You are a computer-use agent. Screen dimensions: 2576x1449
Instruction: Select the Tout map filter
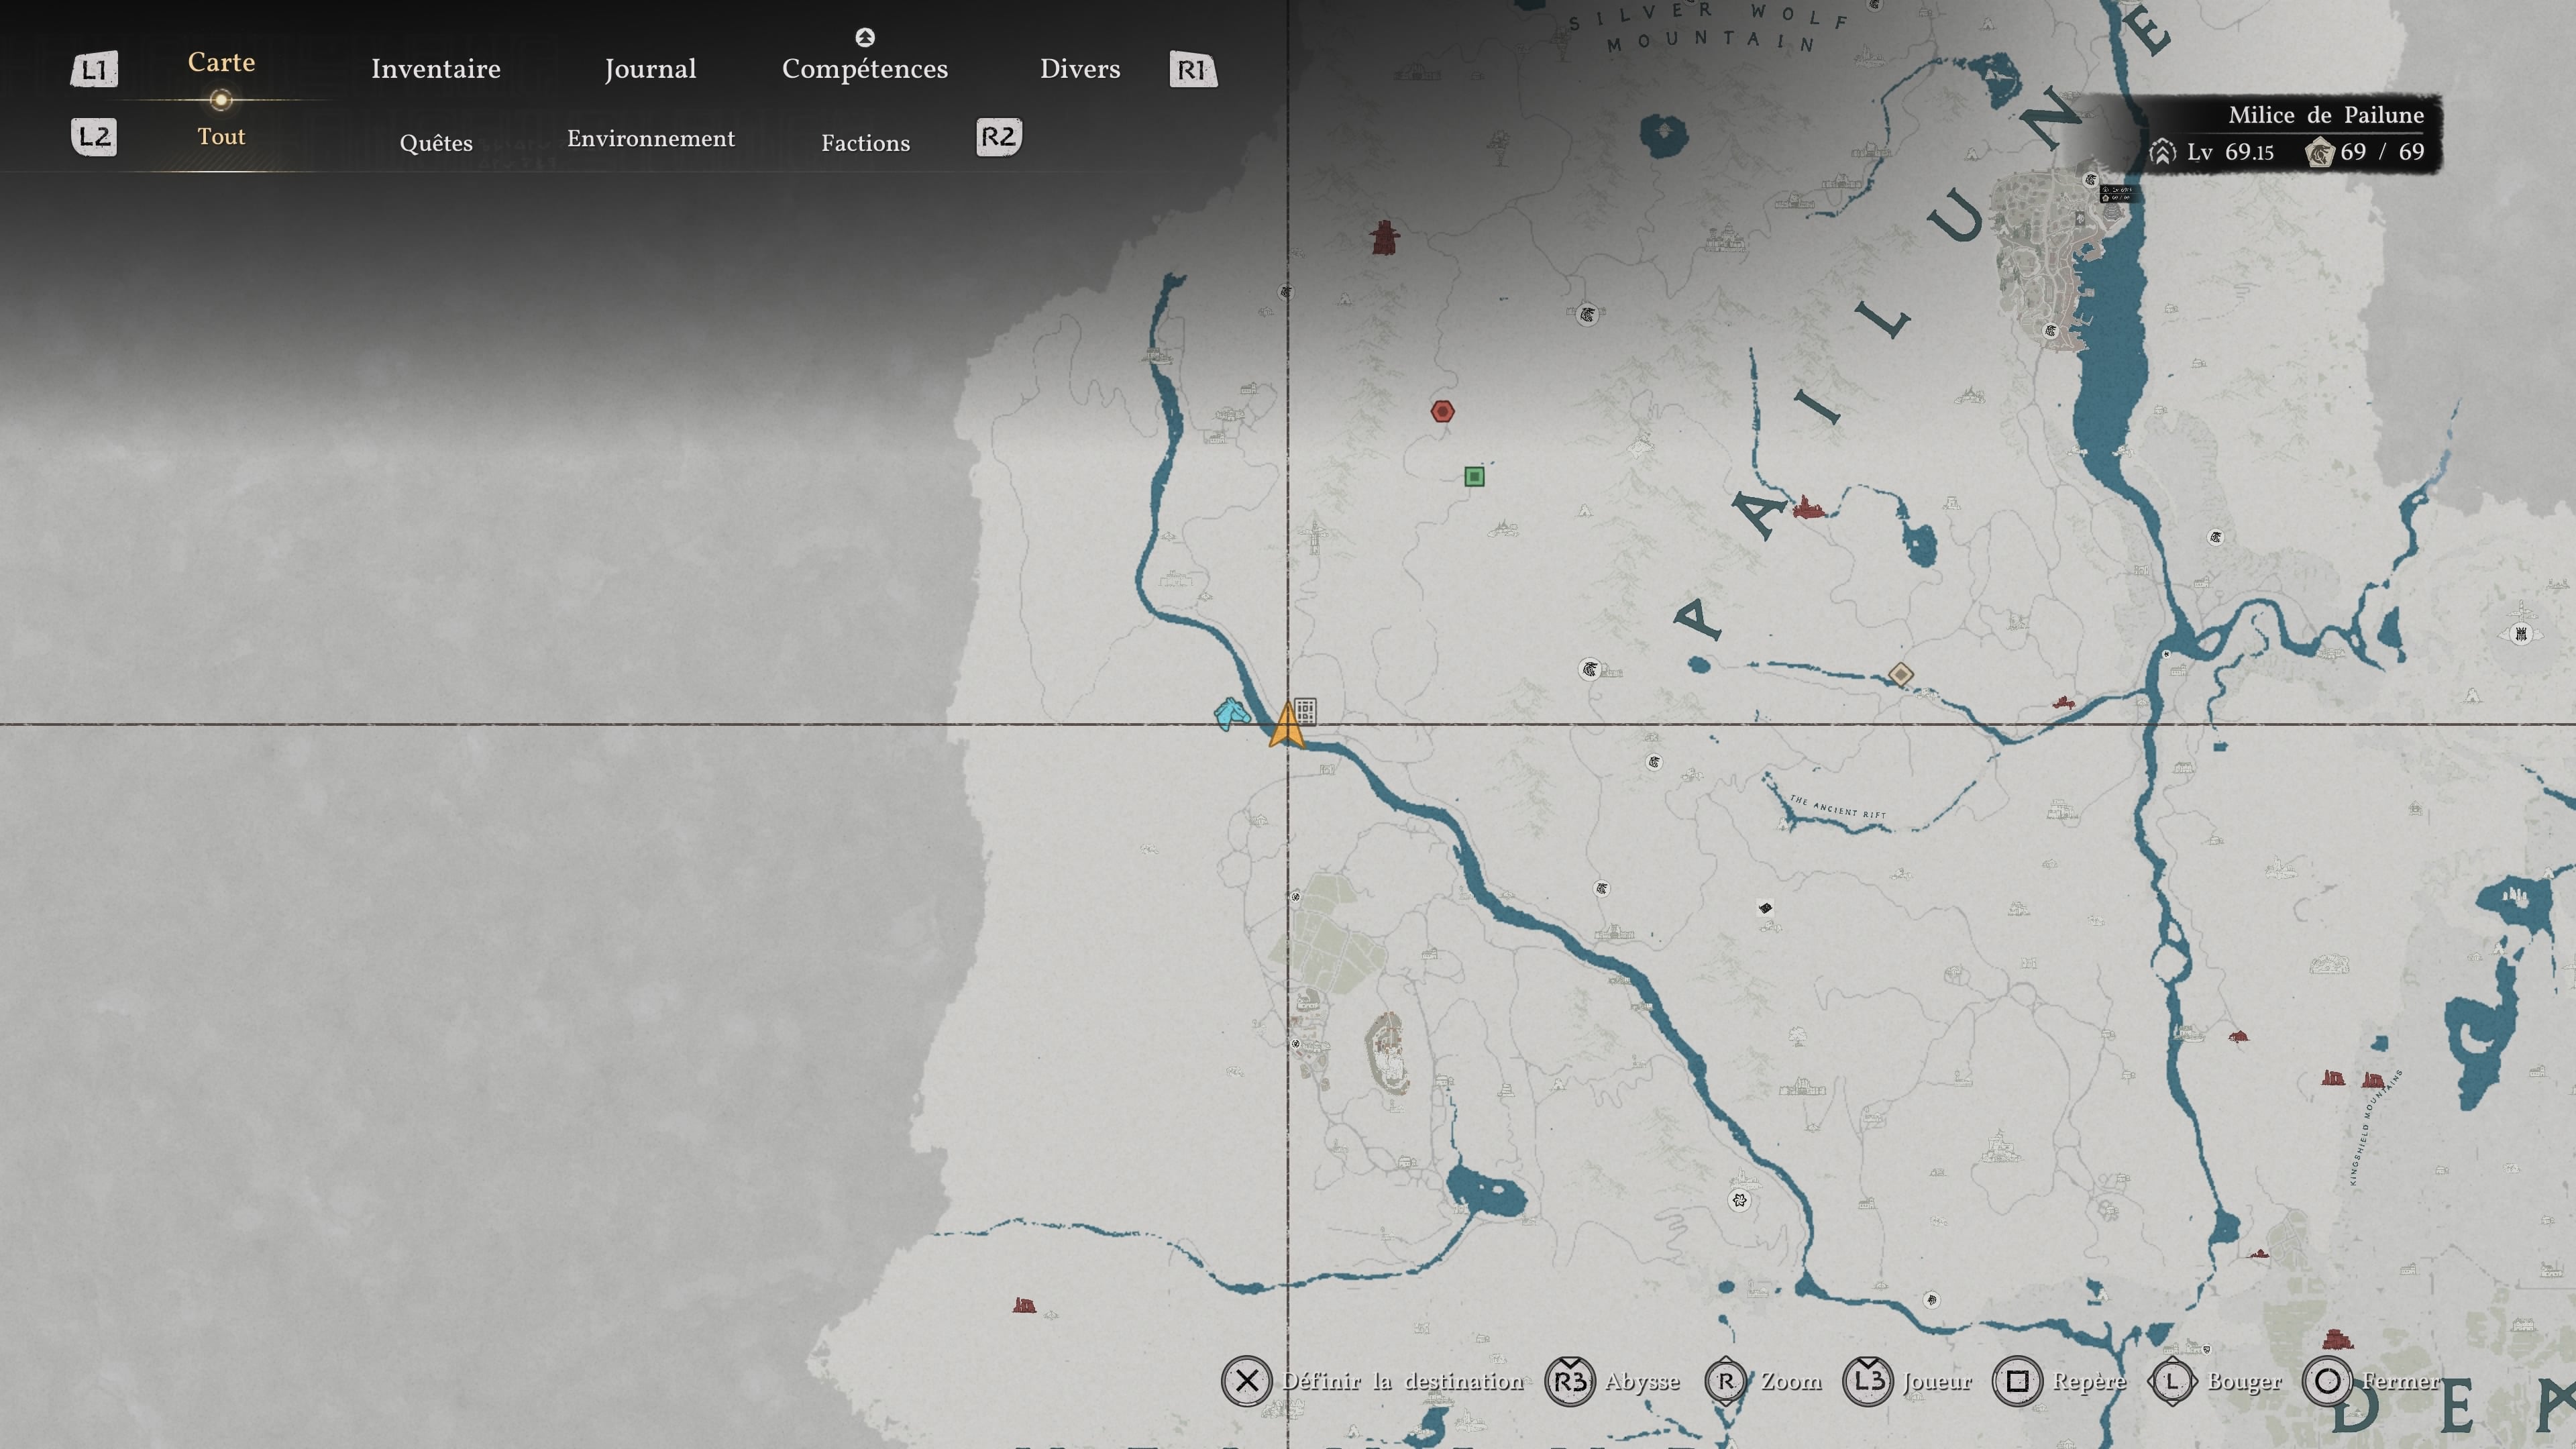(x=221, y=136)
